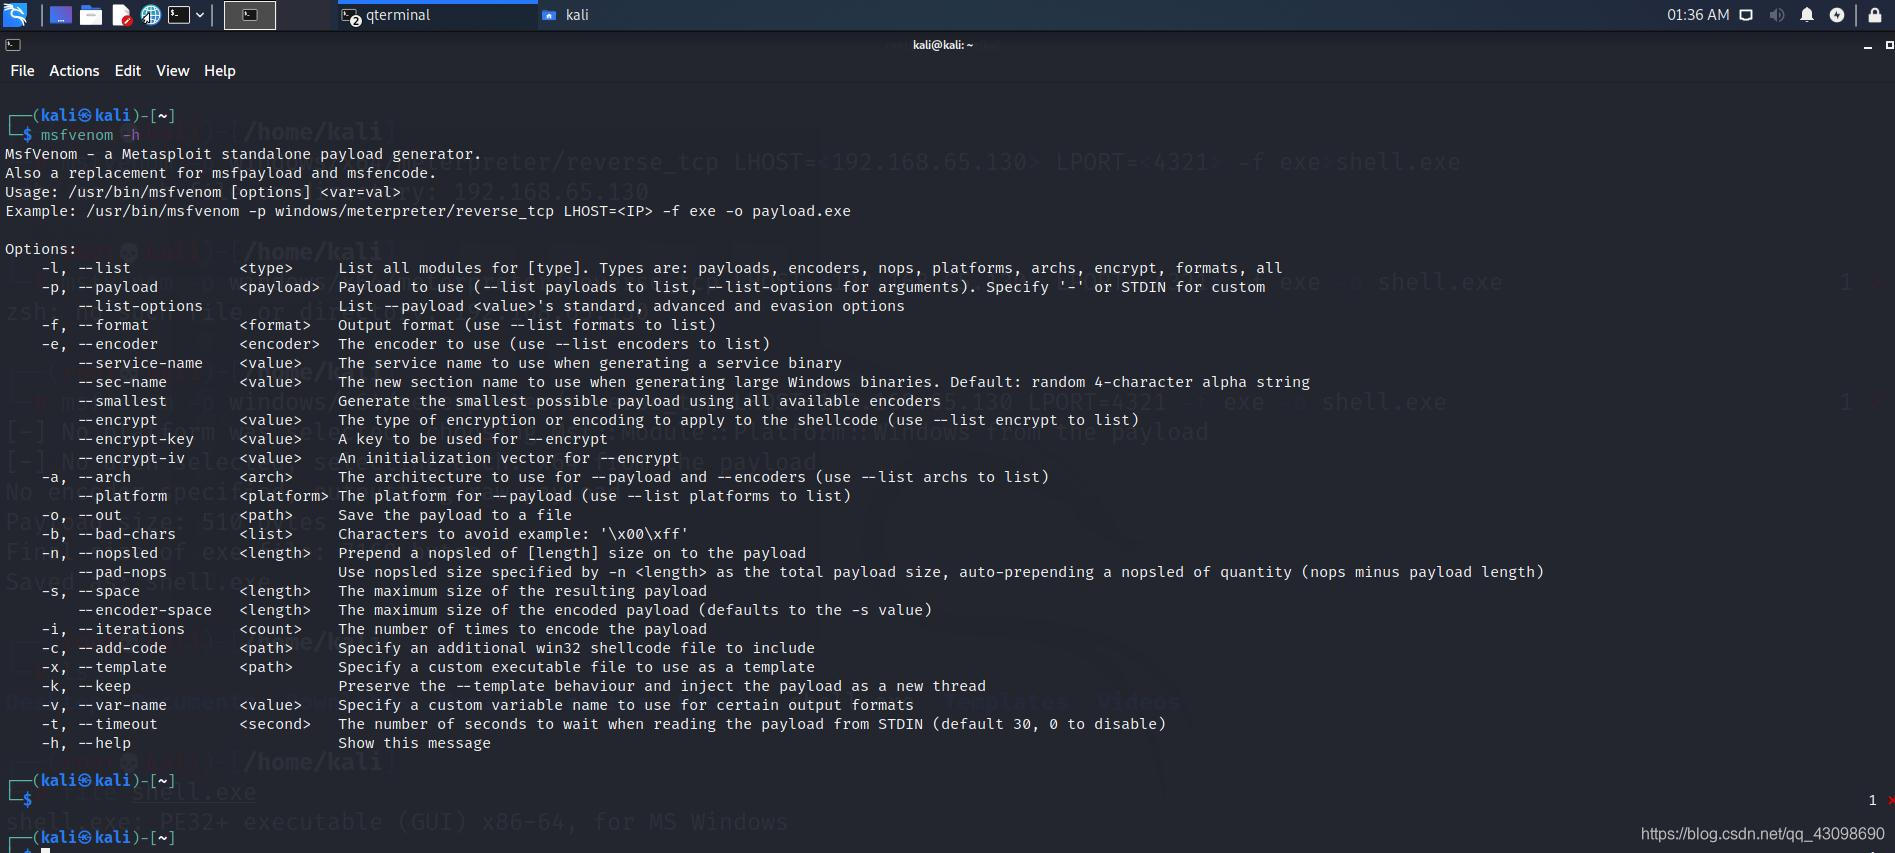This screenshot has height=853, width=1895.
Task: Click the '-c, --add-code' option text
Action: (104, 648)
